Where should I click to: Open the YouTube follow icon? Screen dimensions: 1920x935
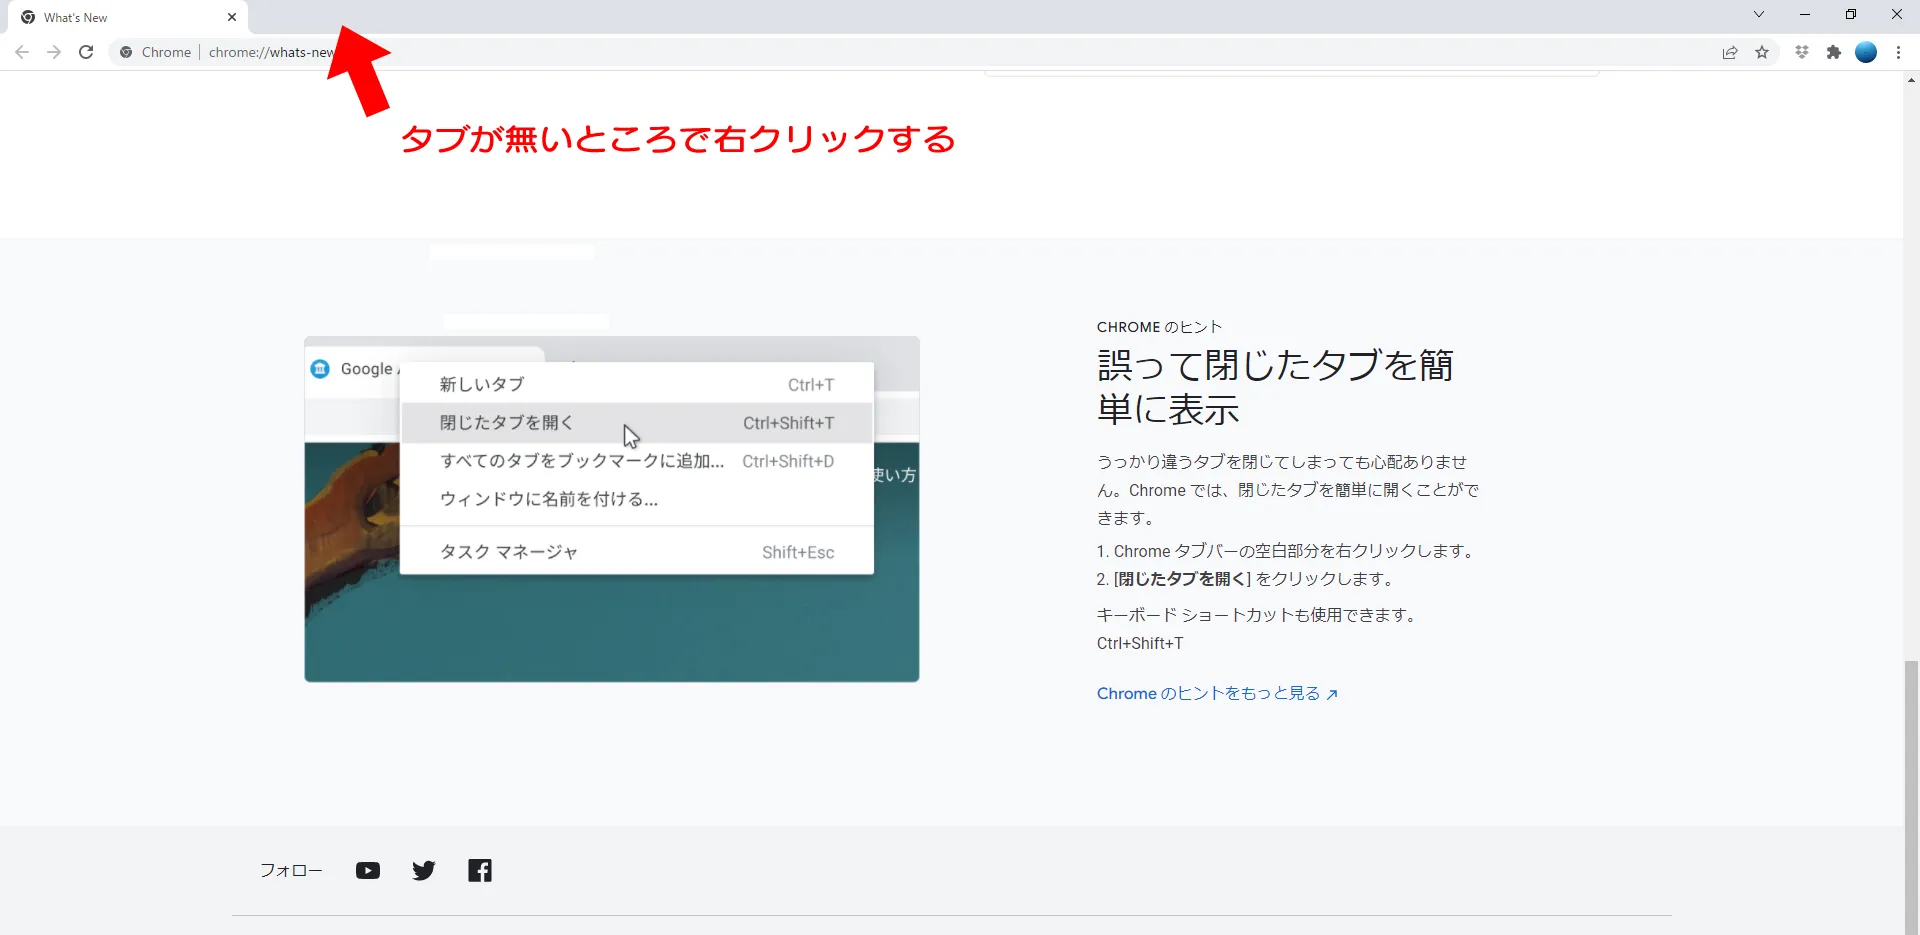point(368,870)
